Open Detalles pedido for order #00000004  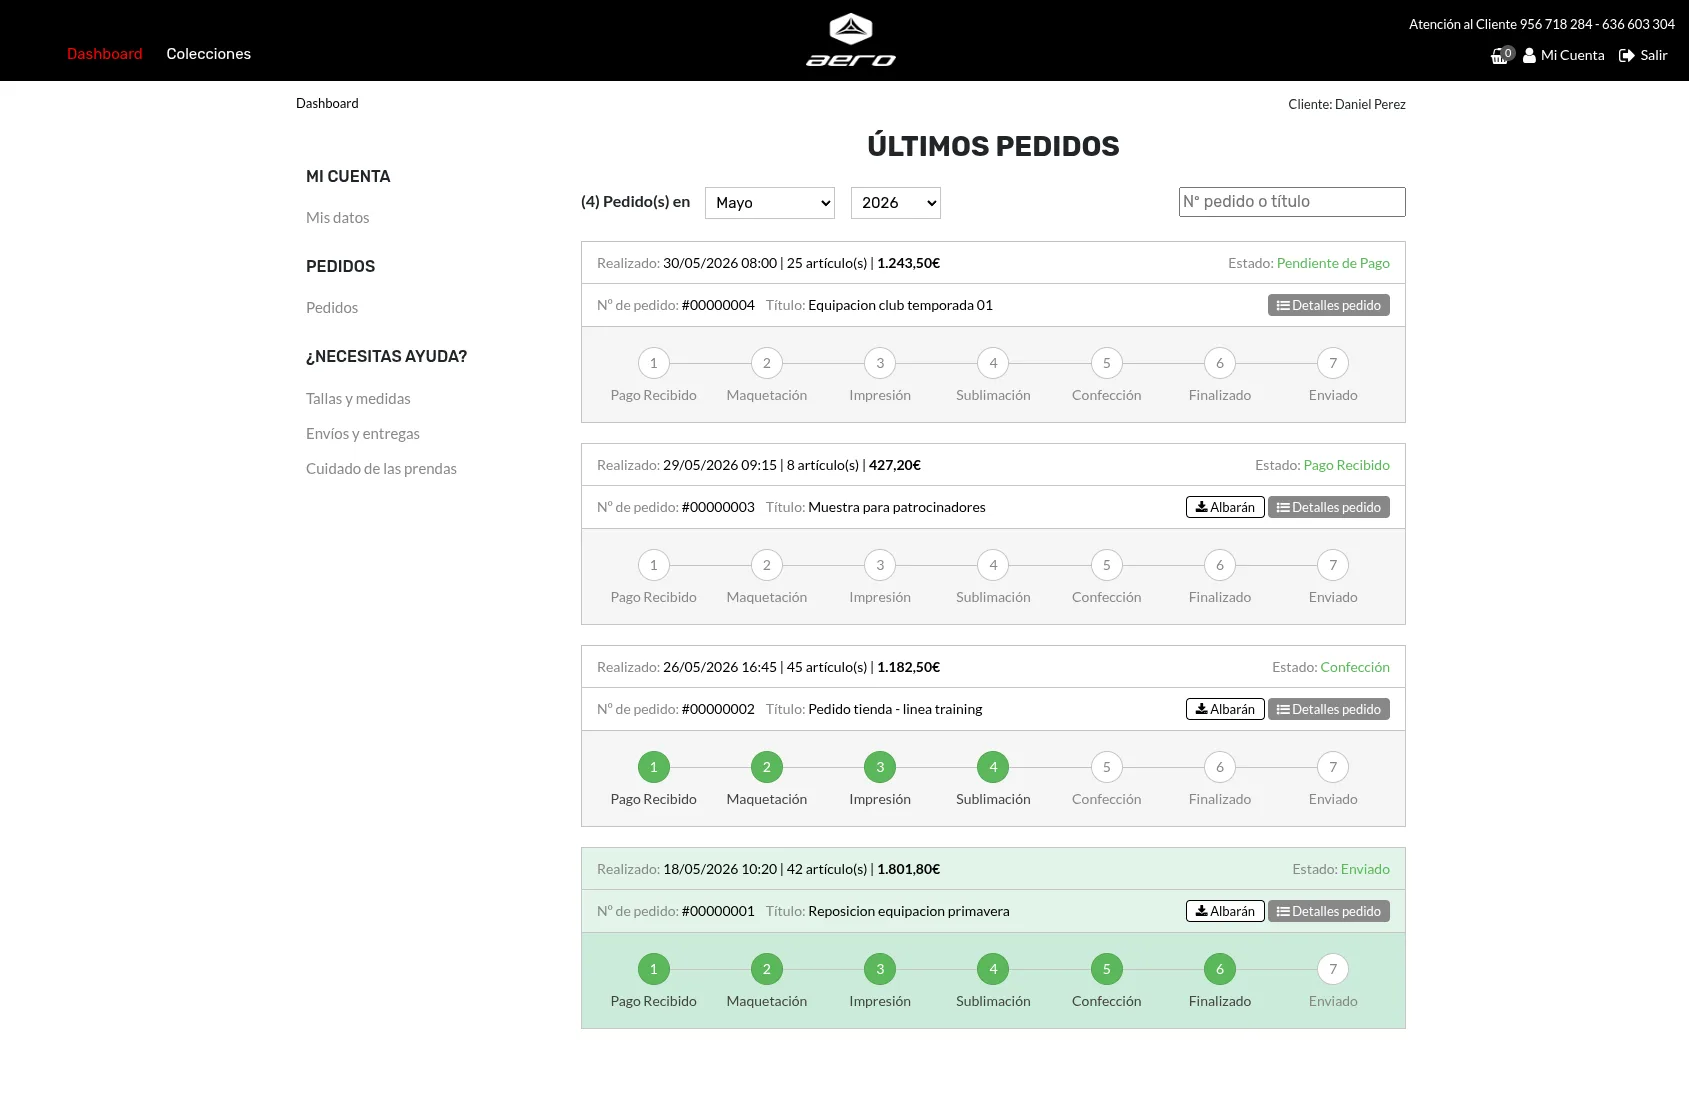tap(1329, 305)
